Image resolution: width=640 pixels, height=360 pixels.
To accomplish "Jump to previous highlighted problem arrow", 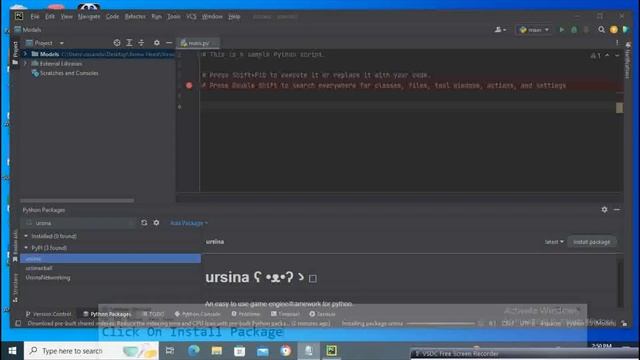I will point(607,55).
